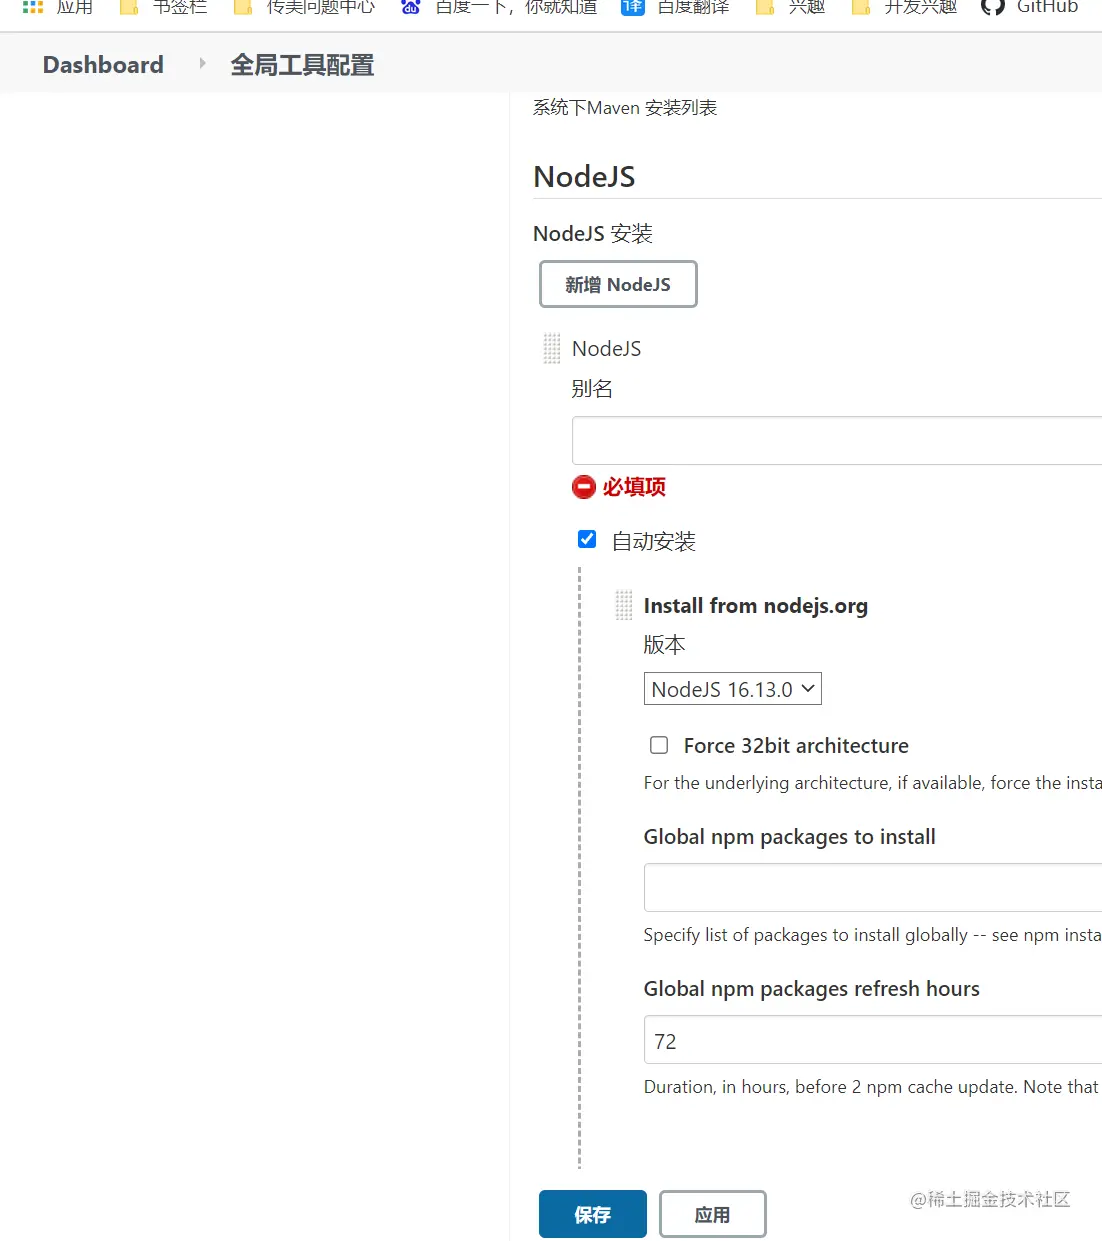Expand the breadcrumb arrow after Dashboard
The height and width of the screenshot is (1241, 1102).
click(x=202, y=64)
